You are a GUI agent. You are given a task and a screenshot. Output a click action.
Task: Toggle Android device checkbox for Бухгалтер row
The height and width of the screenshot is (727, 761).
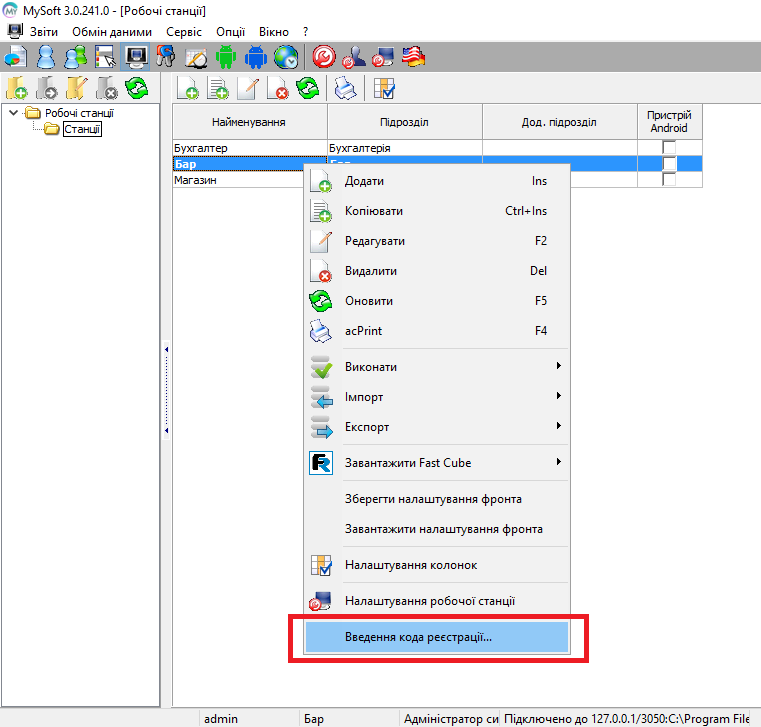coord(669,147)
